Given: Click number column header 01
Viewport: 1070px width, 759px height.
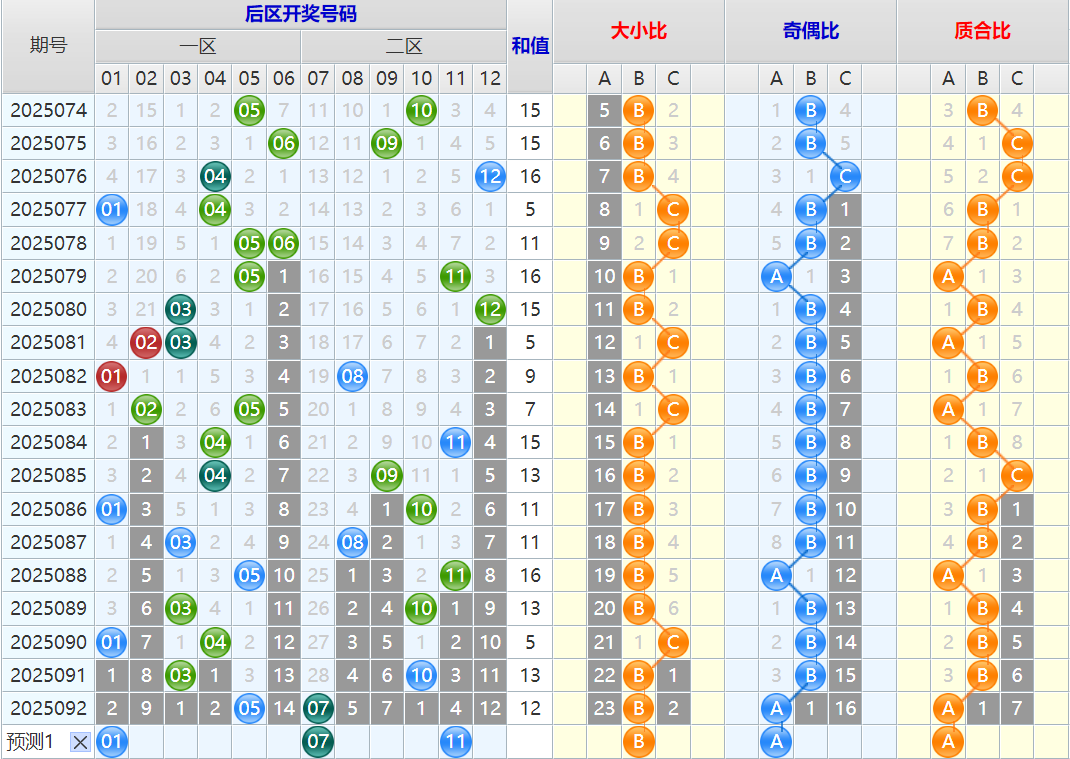Looking at the screenshot, I should pos(112,78).
